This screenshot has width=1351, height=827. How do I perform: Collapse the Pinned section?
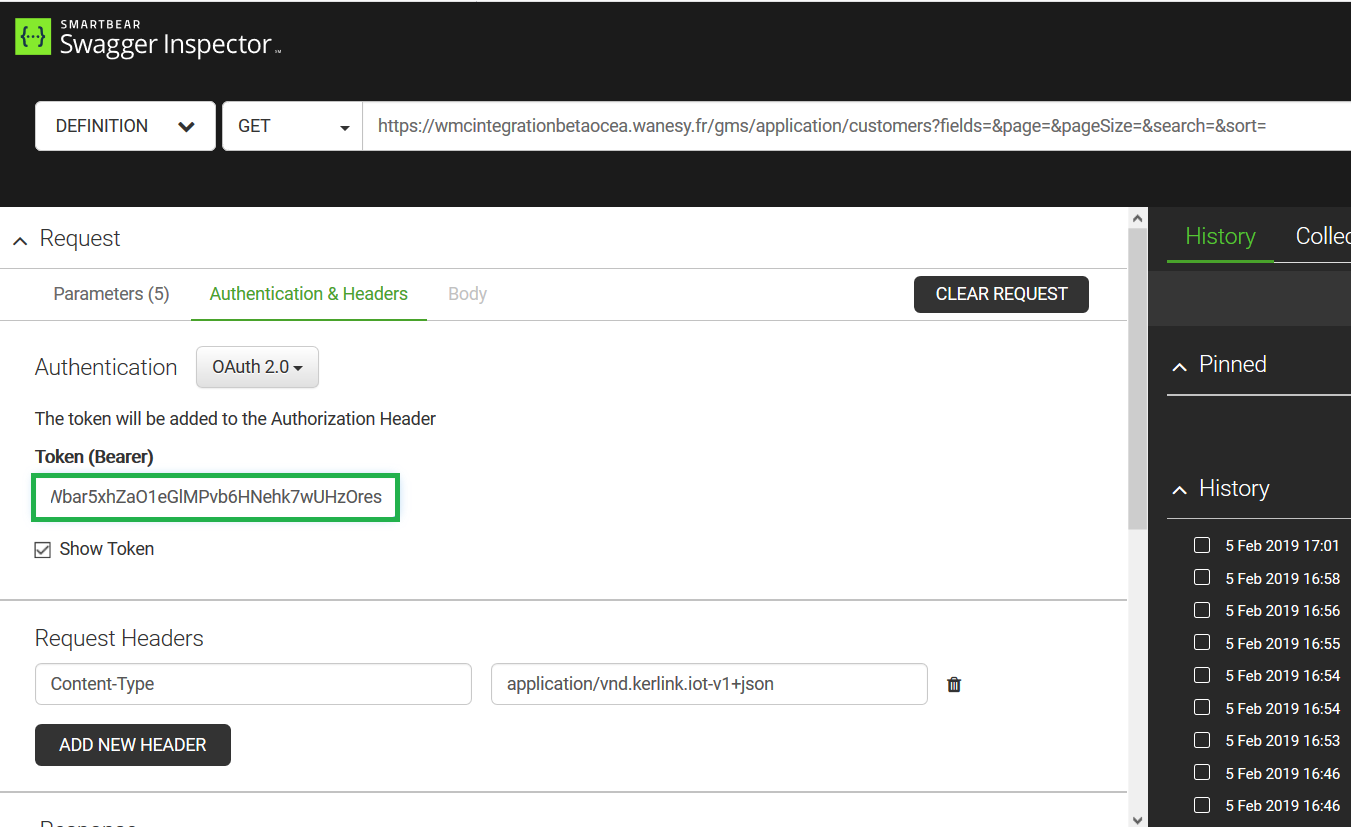(x=1180, y=366)
